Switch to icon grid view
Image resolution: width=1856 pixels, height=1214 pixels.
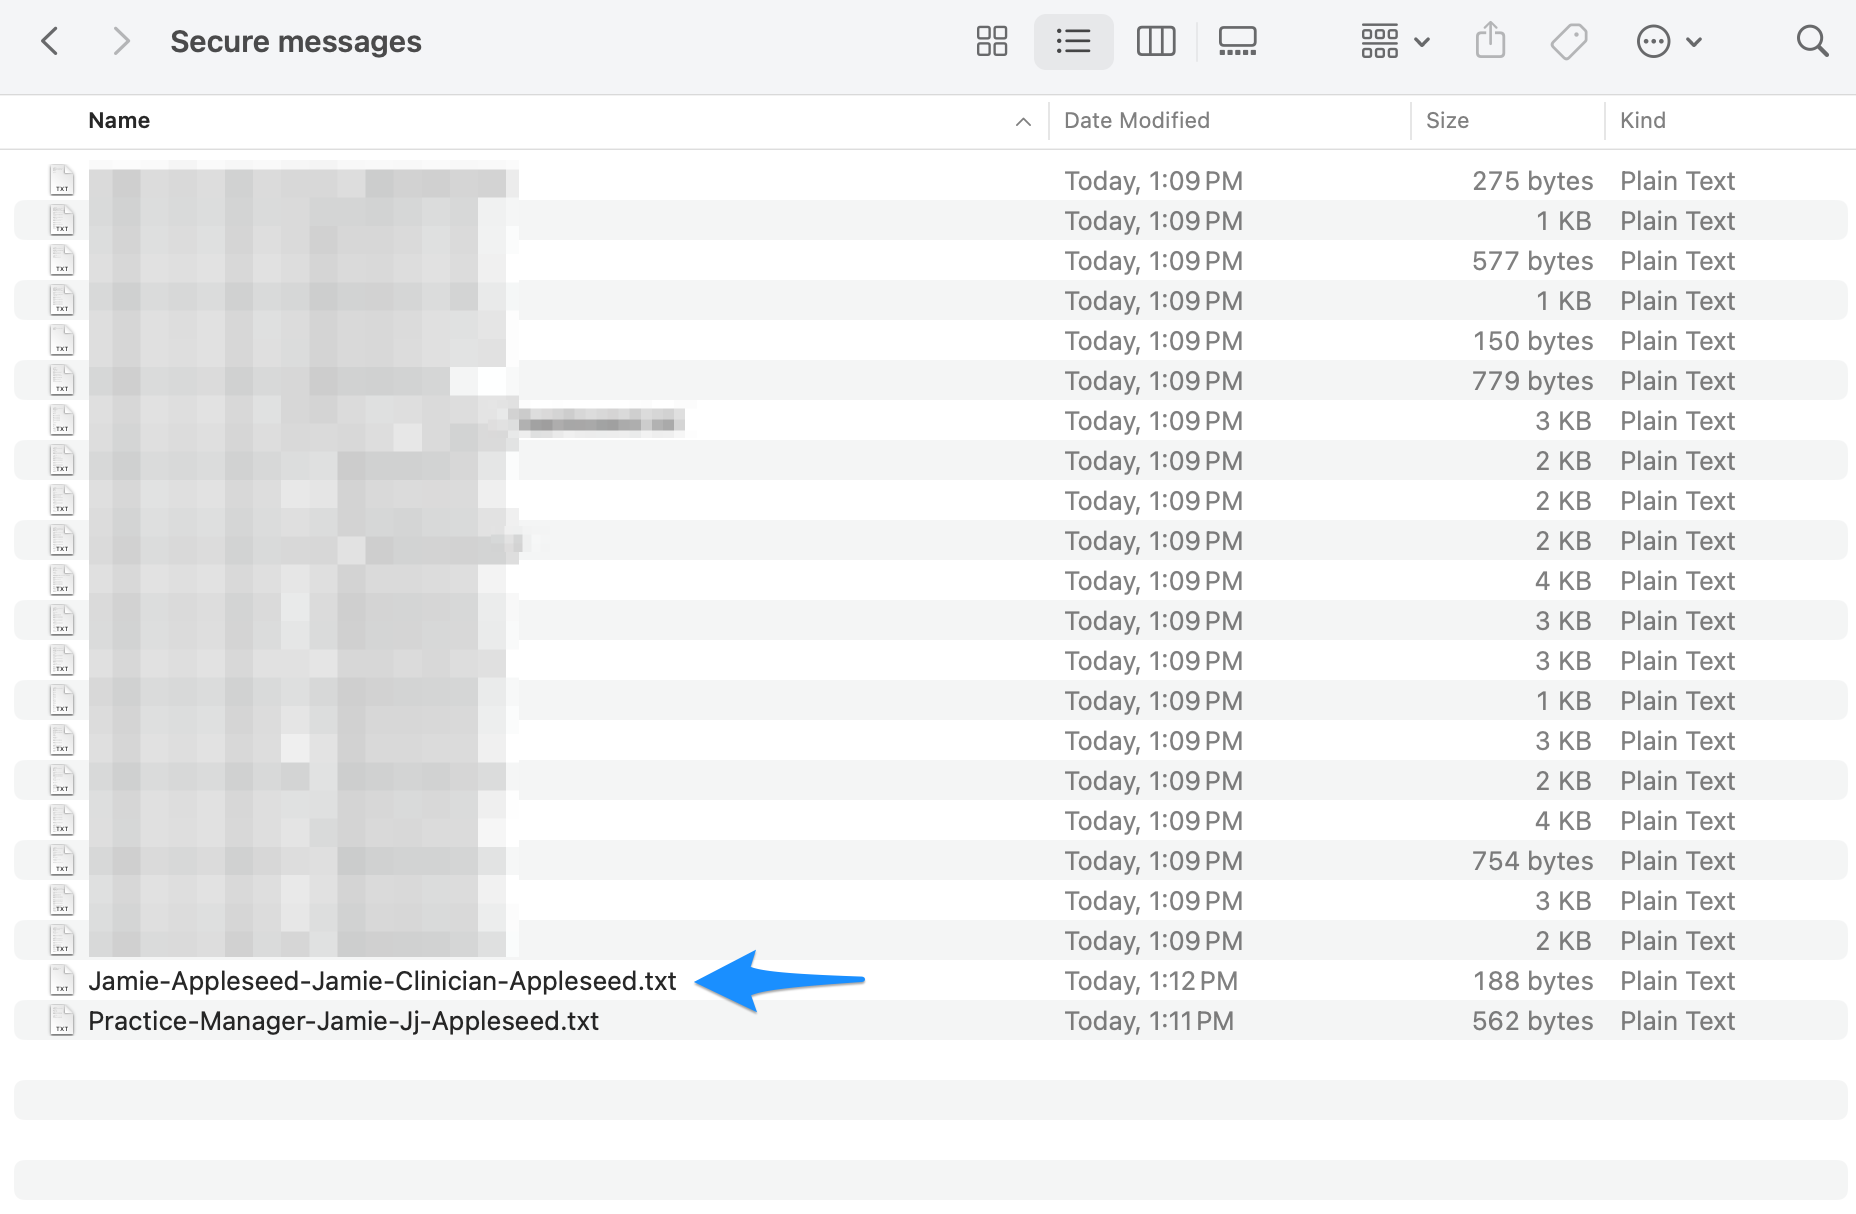(x=991, y=41)
